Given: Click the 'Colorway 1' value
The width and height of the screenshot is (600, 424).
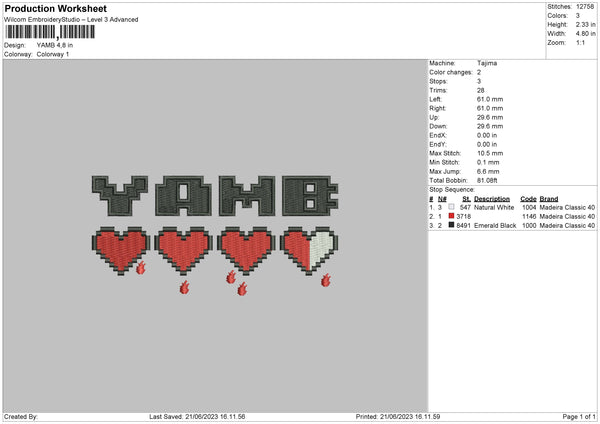Looking at the screenshot, I should click(x=53, y=54).
